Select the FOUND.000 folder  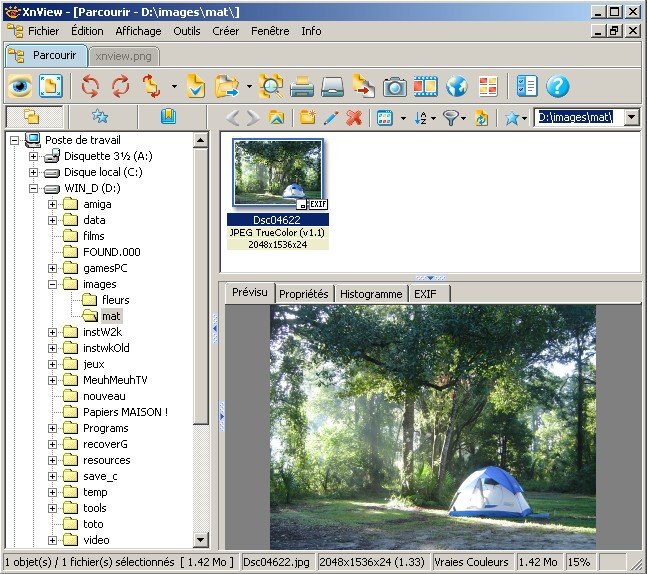click(x=111, y=252)
